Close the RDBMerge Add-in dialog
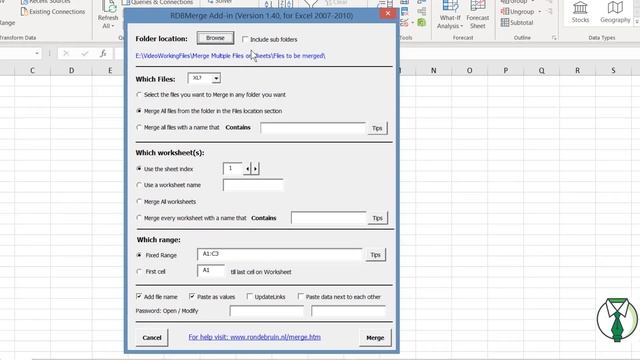640x360 pixels. (x=388, y=13)
